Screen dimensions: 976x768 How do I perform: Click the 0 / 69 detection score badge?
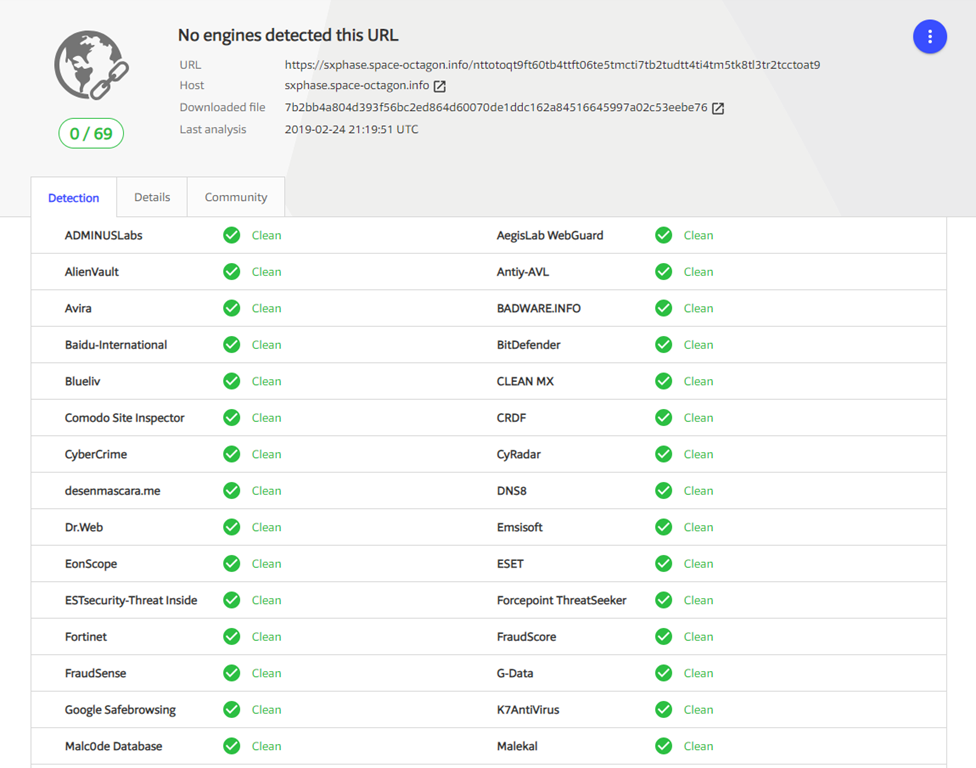click(x=91, y=134)
